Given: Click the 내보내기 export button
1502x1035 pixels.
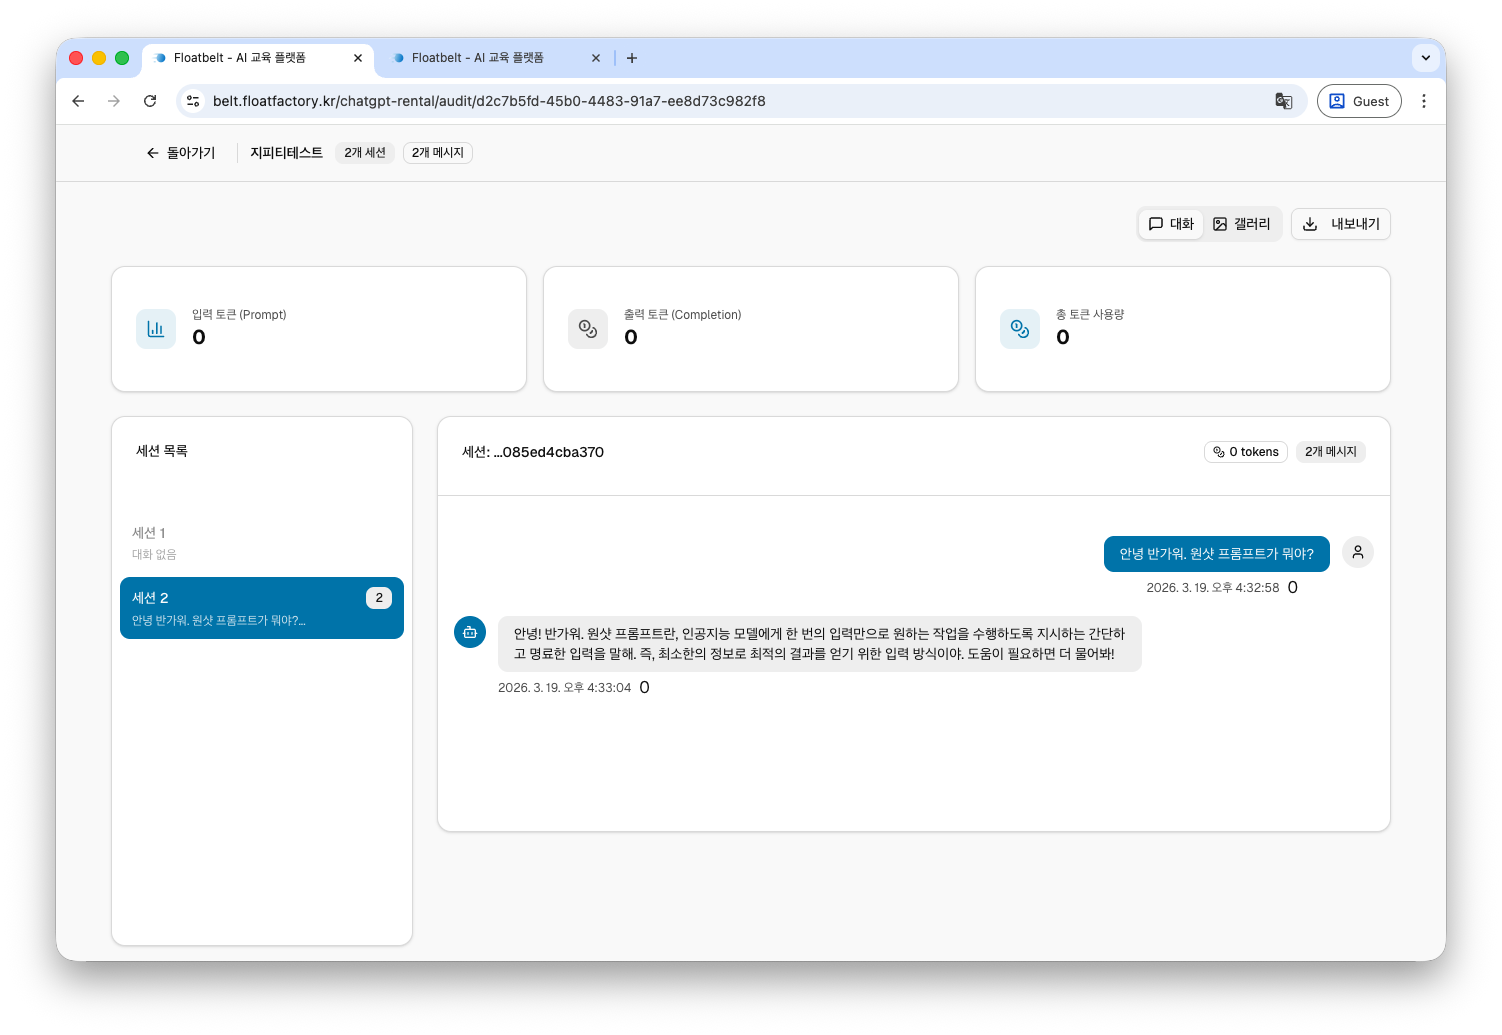Looking at the screenshot, I should tap(1341, 224).
